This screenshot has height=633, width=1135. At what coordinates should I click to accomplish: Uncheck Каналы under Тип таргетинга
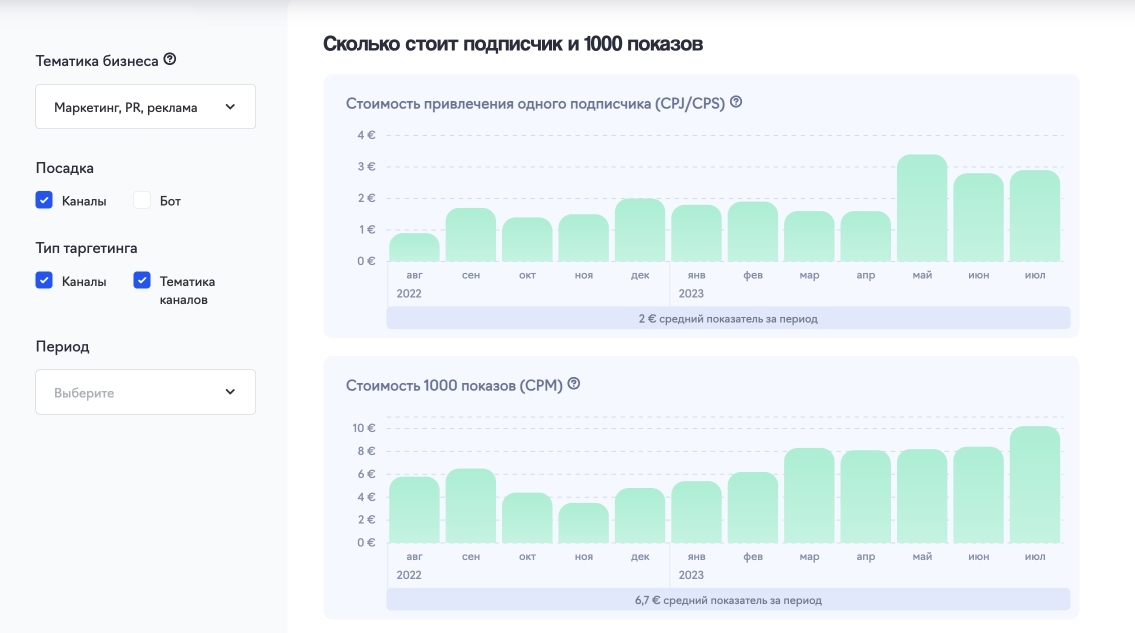pyautogui.click(x=44, y=280)
